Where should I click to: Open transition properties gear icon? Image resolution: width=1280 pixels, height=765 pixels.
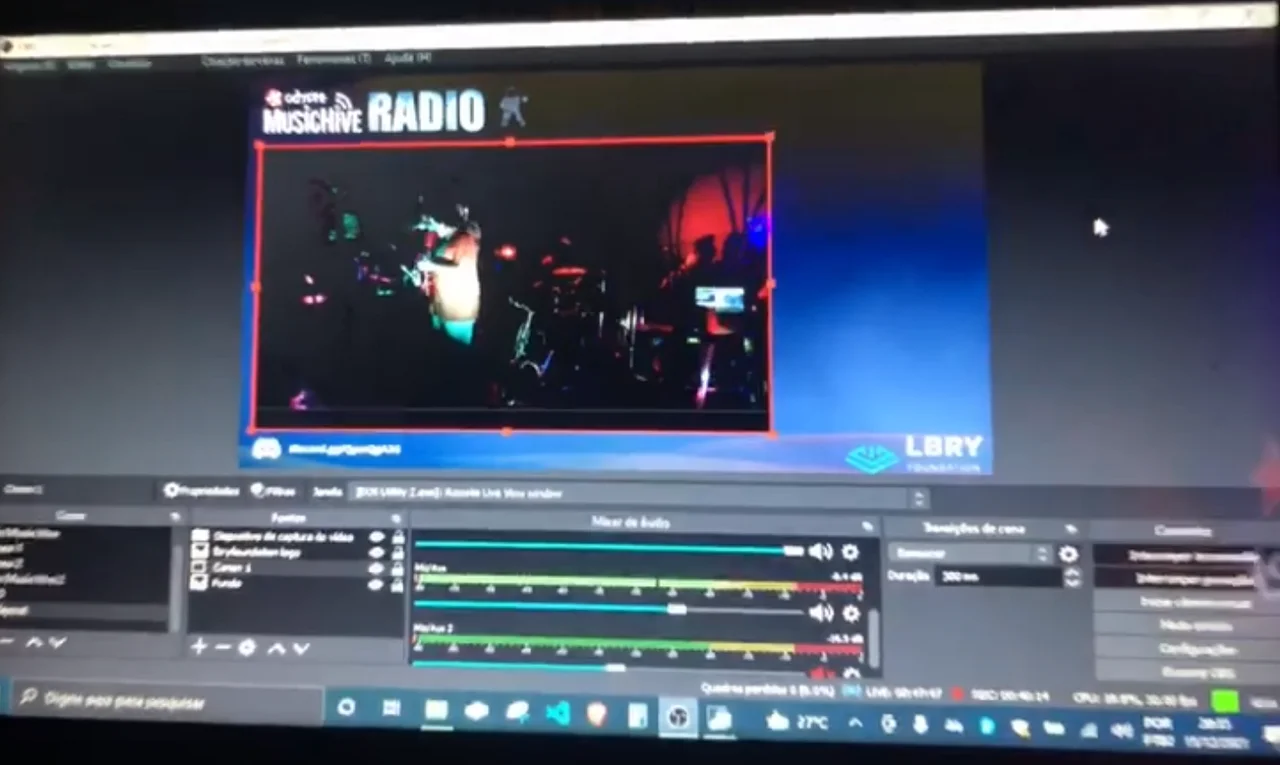coord(1068,554)
